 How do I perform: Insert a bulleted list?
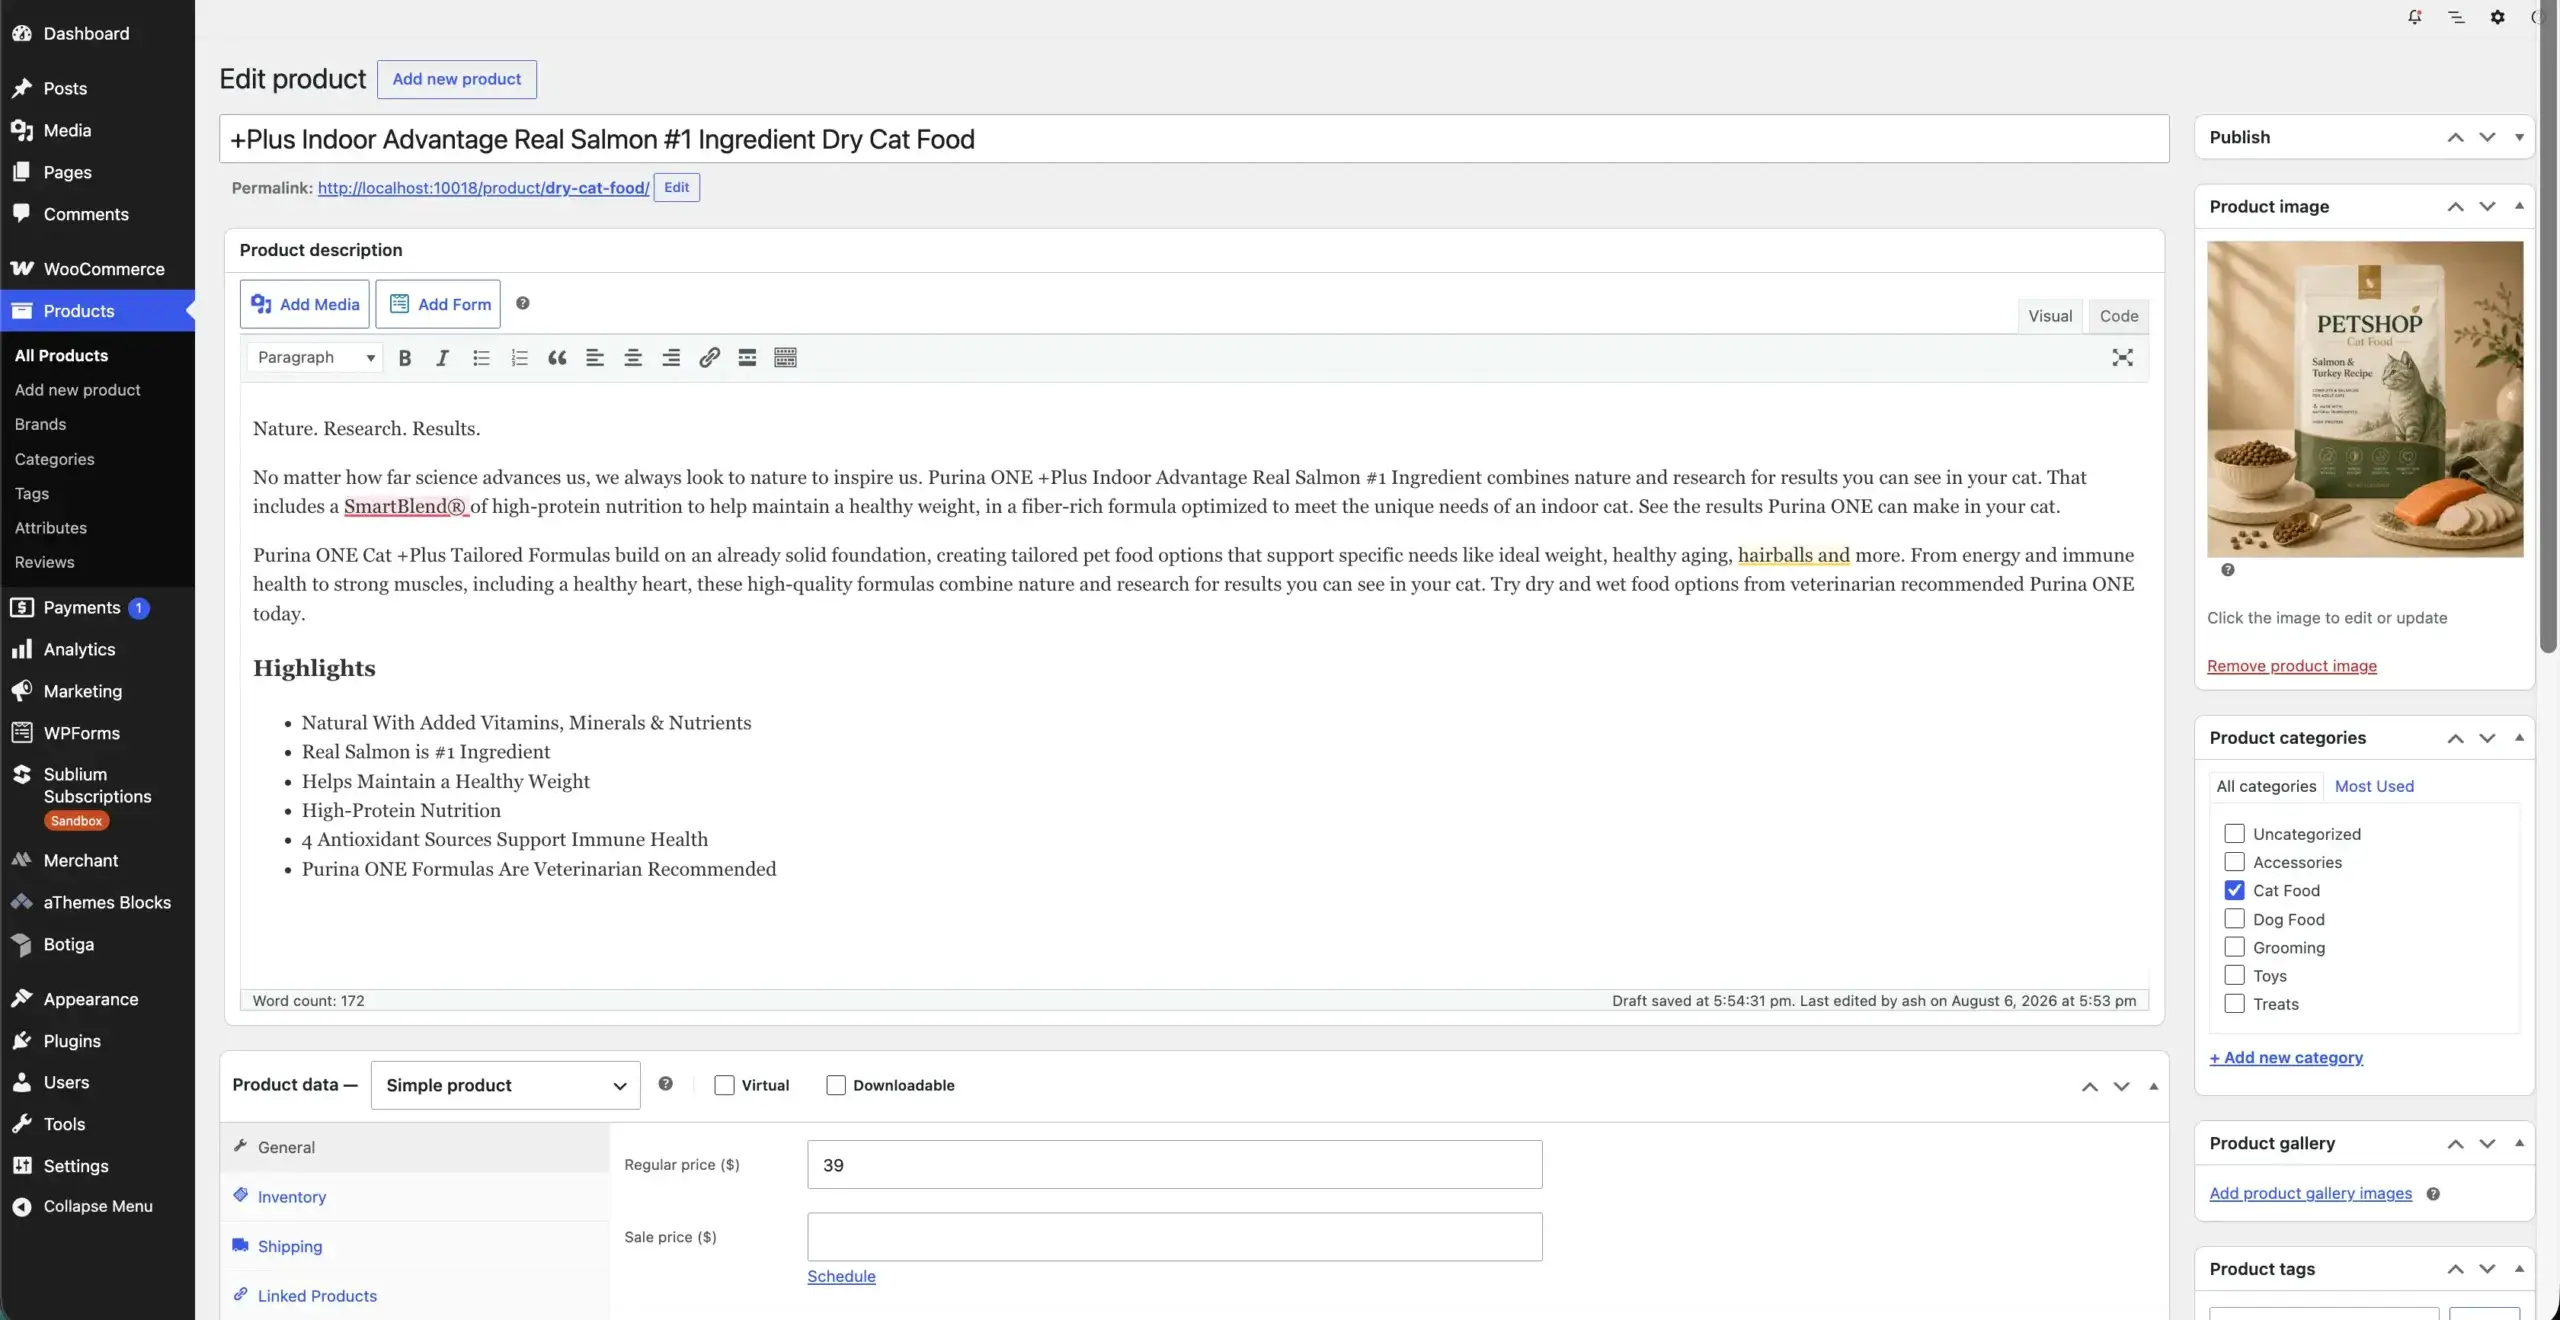tap(481, 358)
